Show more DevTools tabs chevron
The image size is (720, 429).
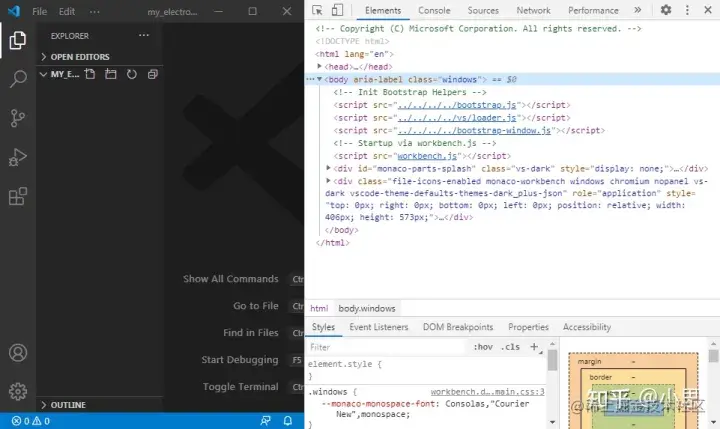(x=637, y=10)
